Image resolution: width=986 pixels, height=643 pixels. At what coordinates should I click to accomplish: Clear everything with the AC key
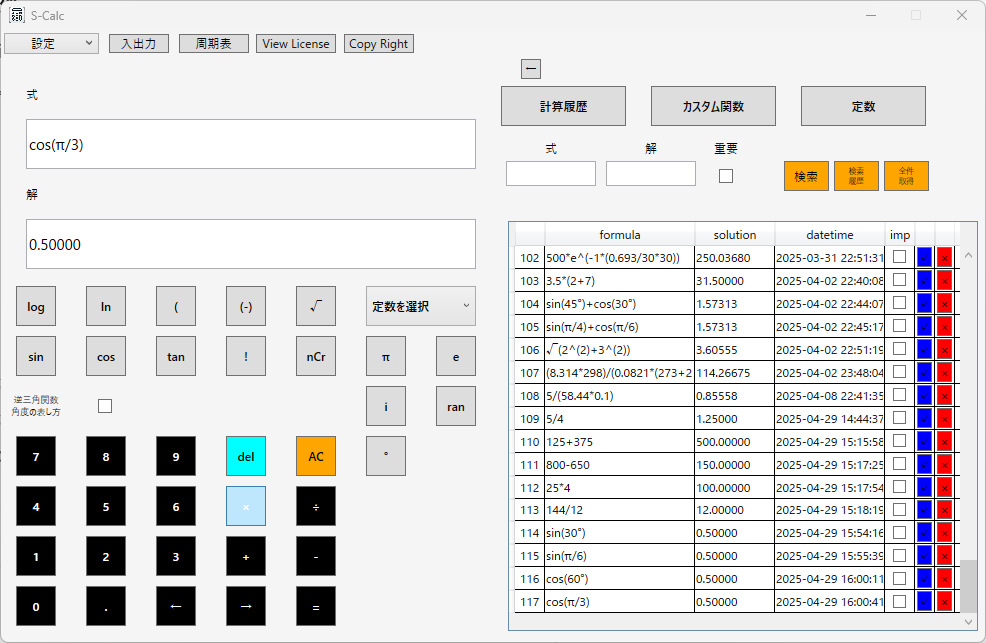click(x=316, y=456)
